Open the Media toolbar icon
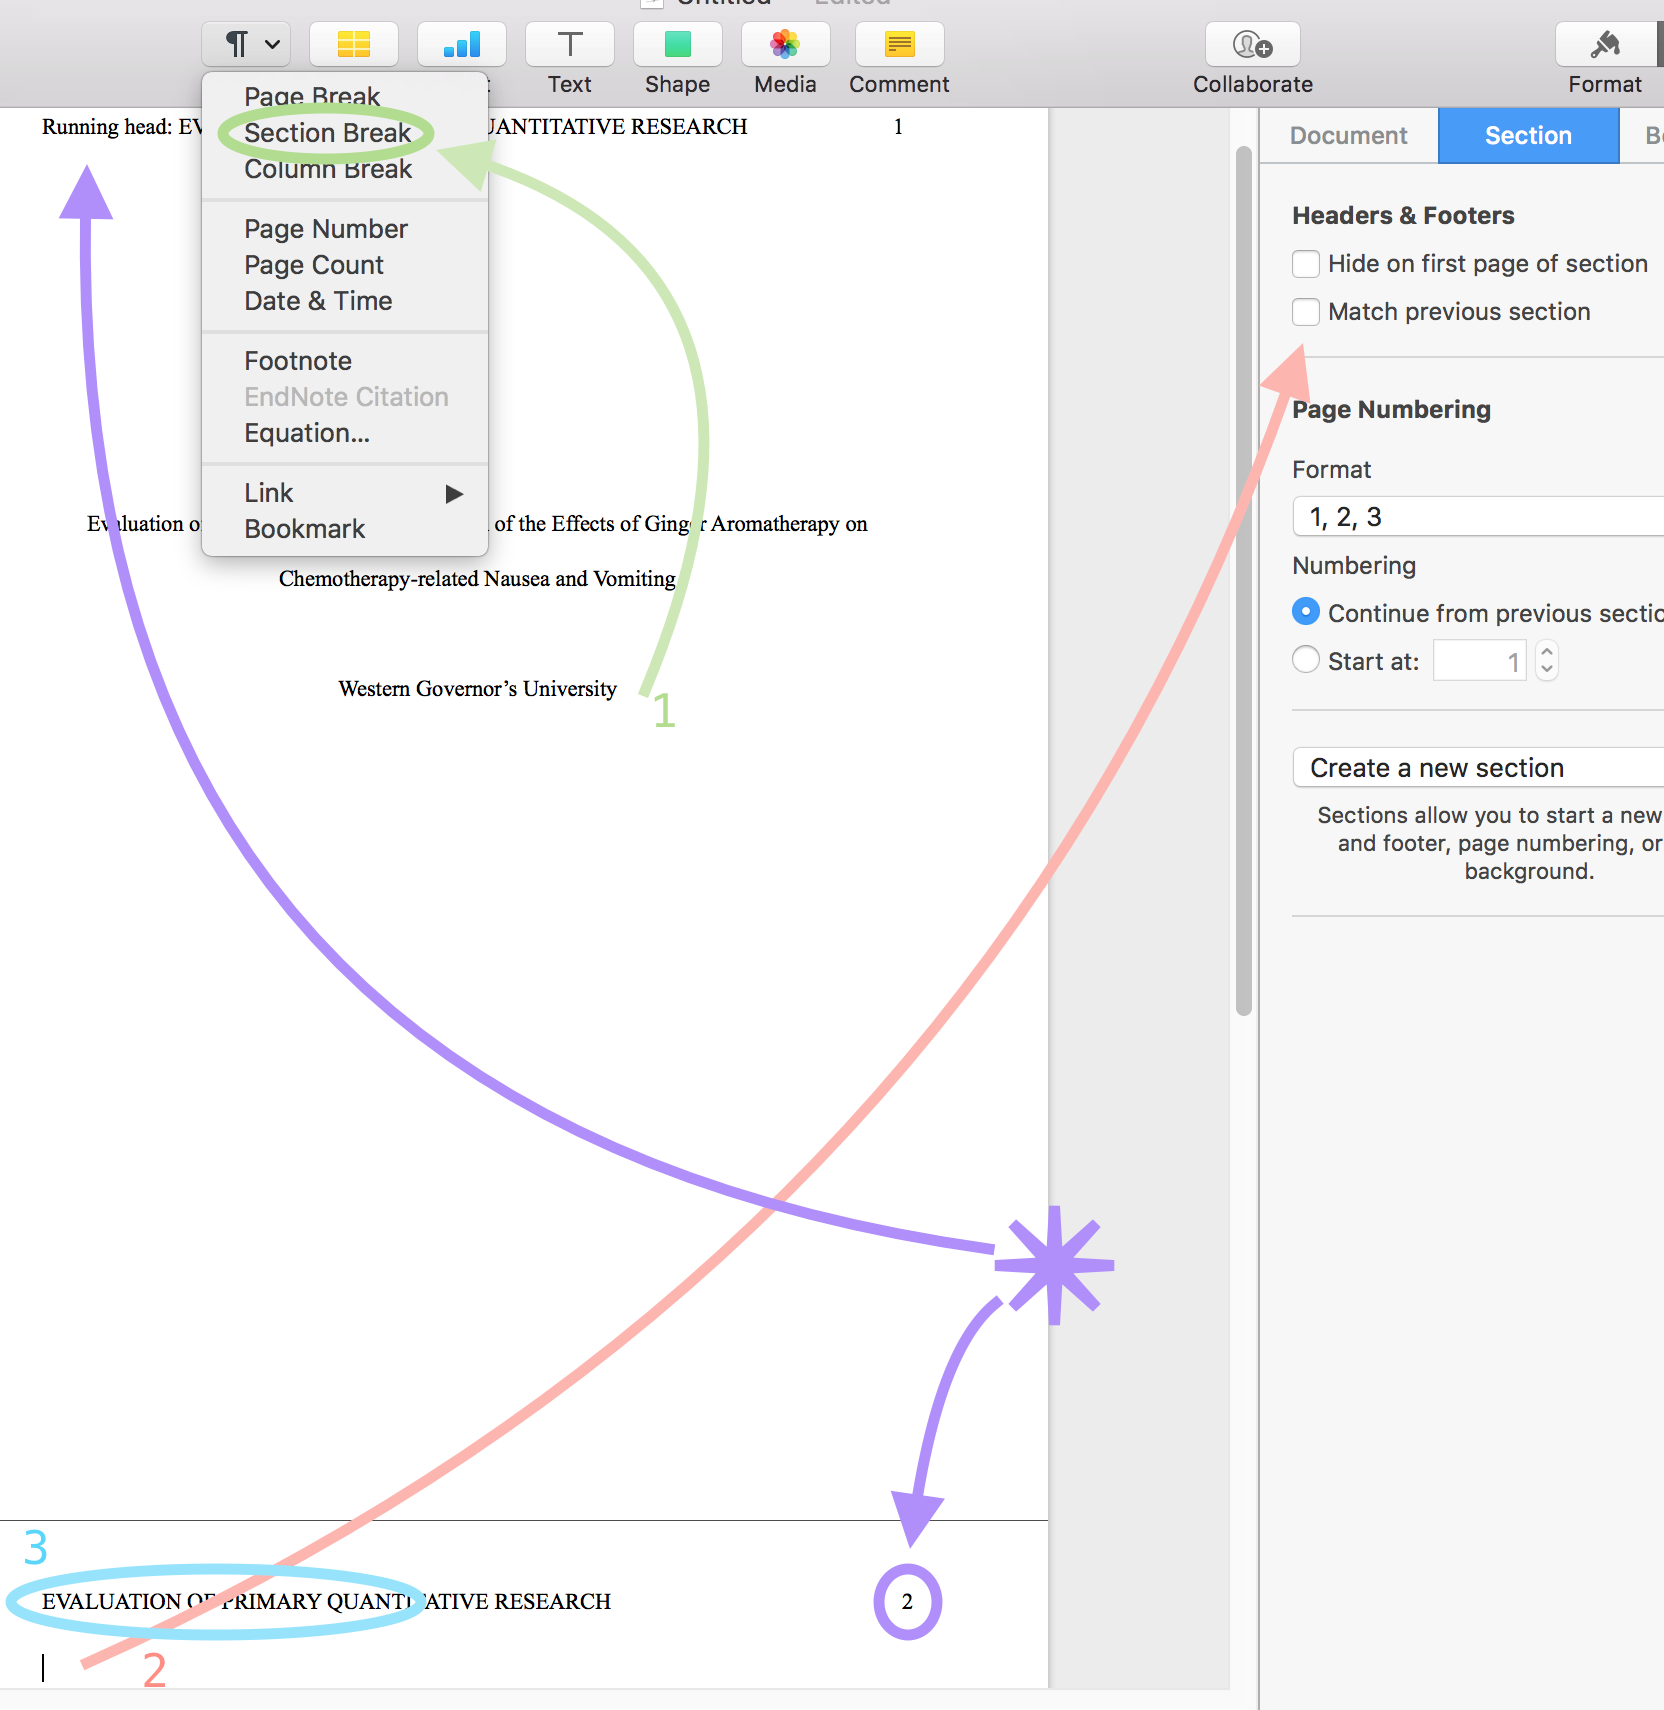The width and height of the screenshot is (1664, 1710). pyautogui.click(x=786, y=44)
